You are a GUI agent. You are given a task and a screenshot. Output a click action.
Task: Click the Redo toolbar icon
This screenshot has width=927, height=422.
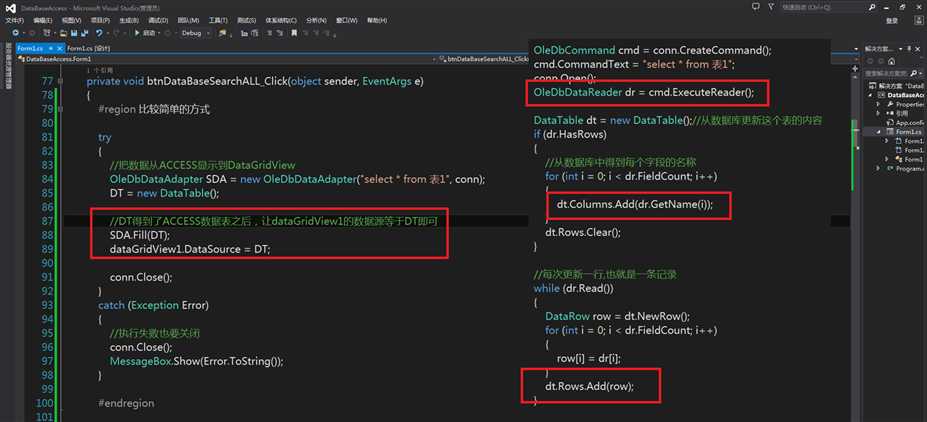[x=116, y=33]
